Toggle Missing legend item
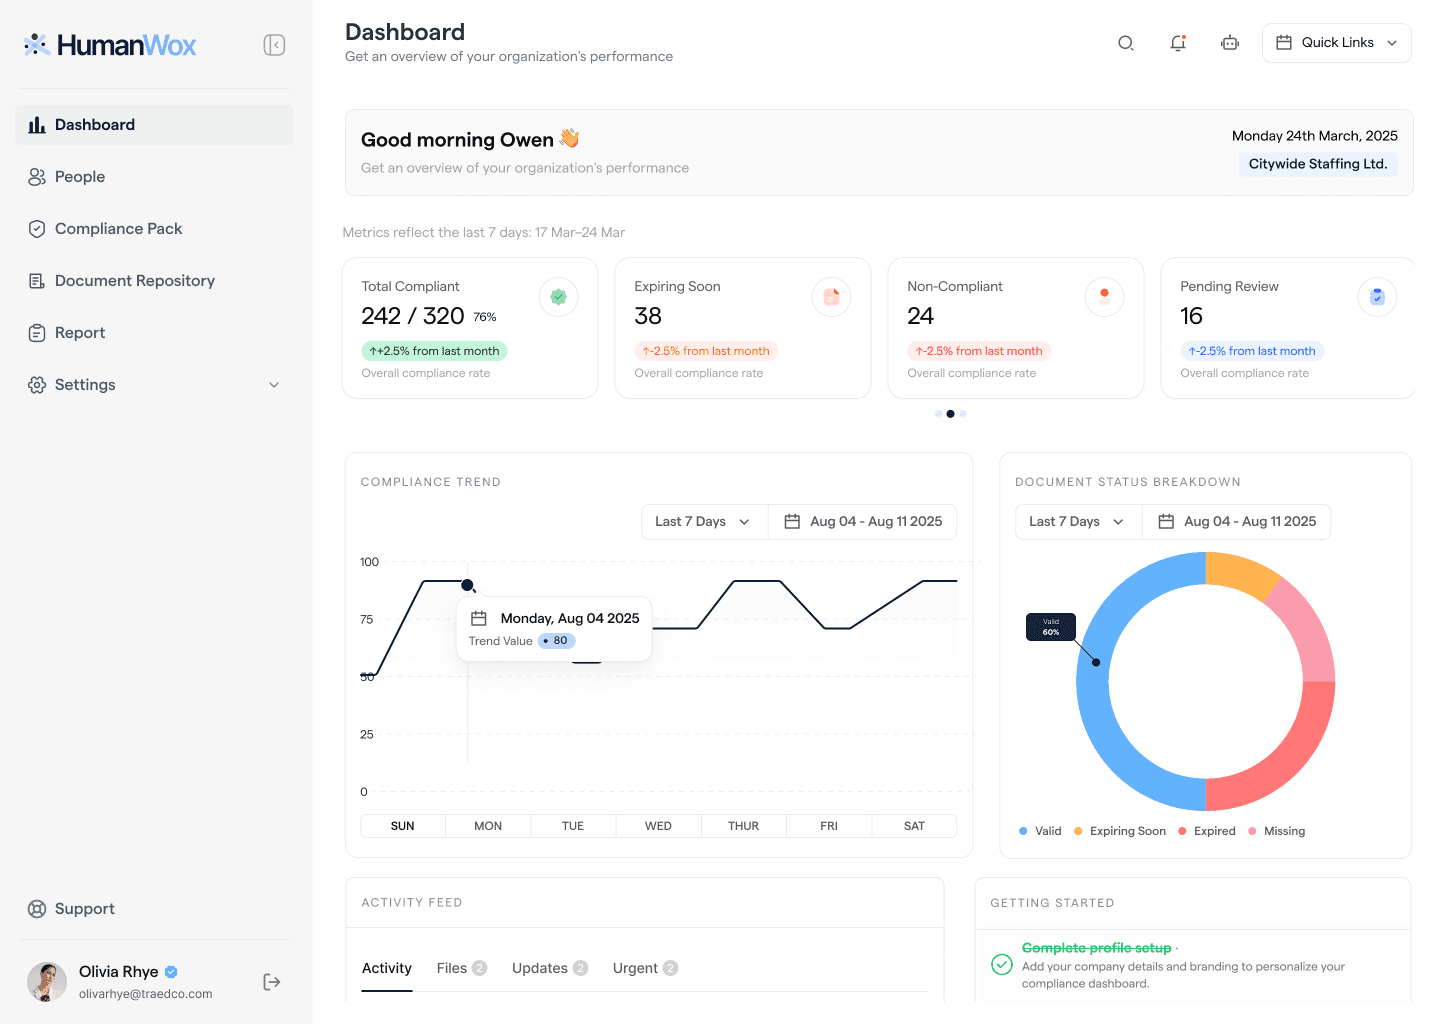The height and width of the screenshot is (1024, 1440). 1277,831
